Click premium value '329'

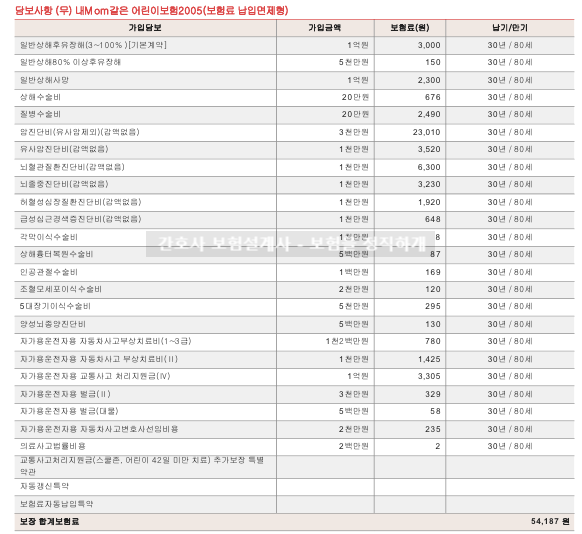[433, 394]
